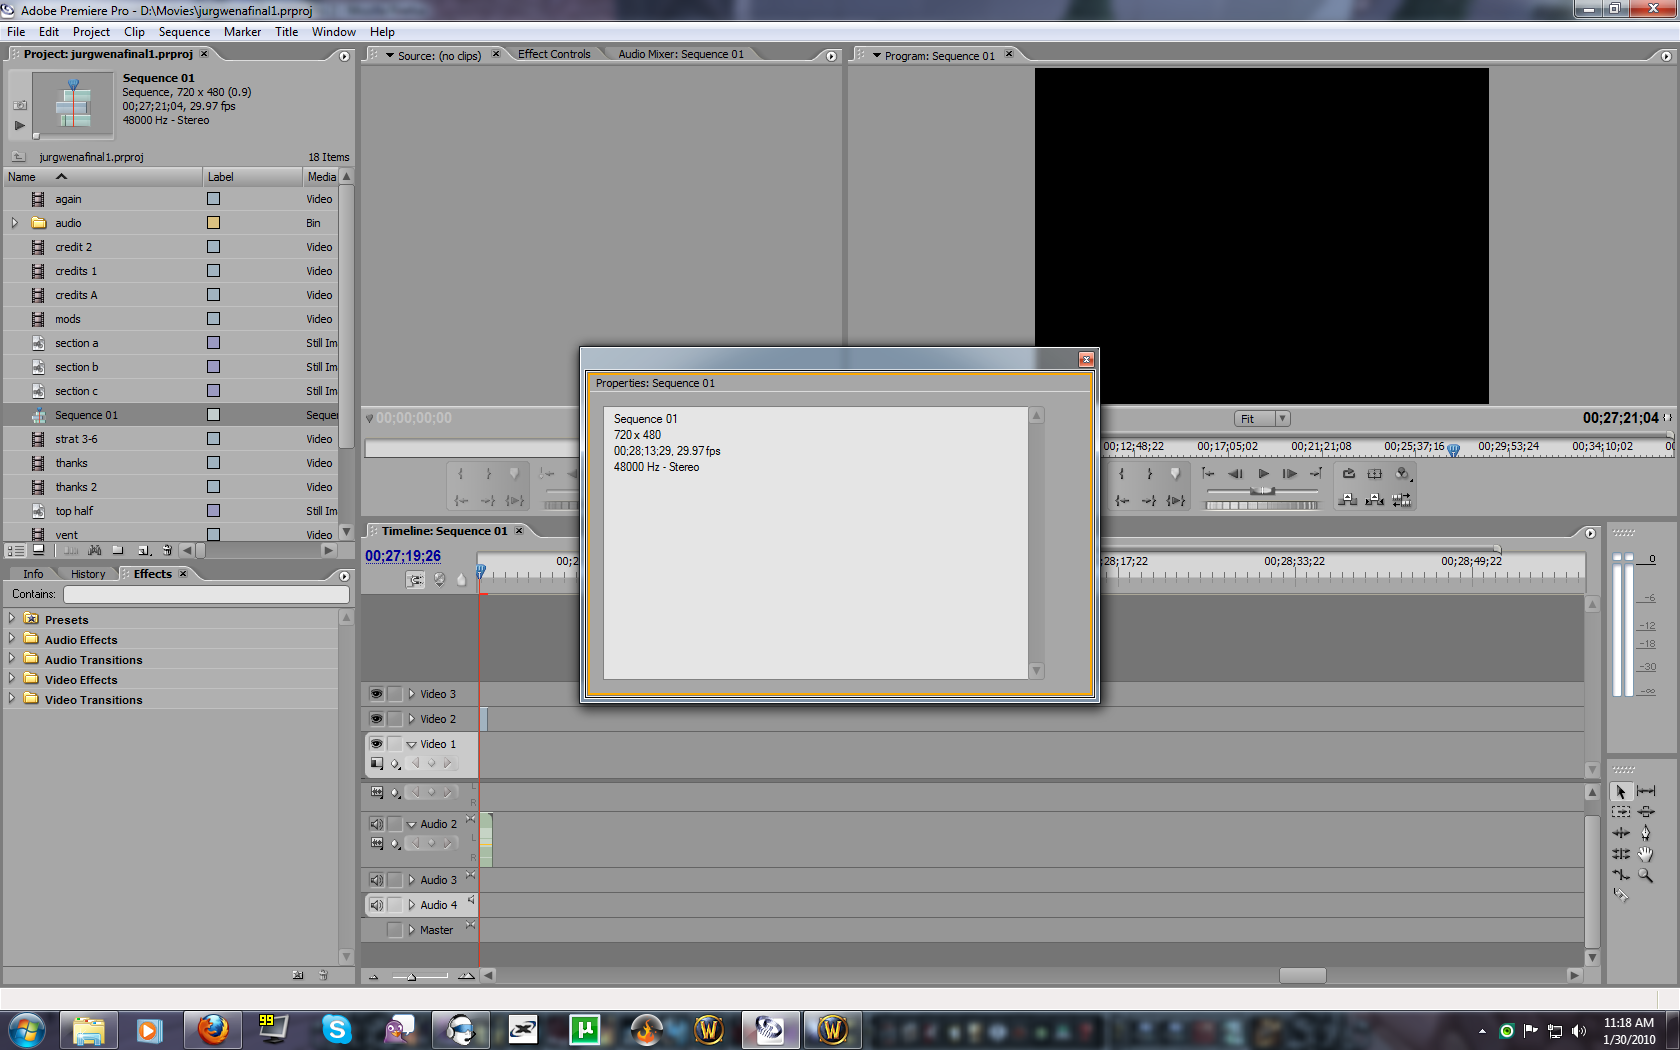Go to In point in Program monitor

(x=1122, y=500)
